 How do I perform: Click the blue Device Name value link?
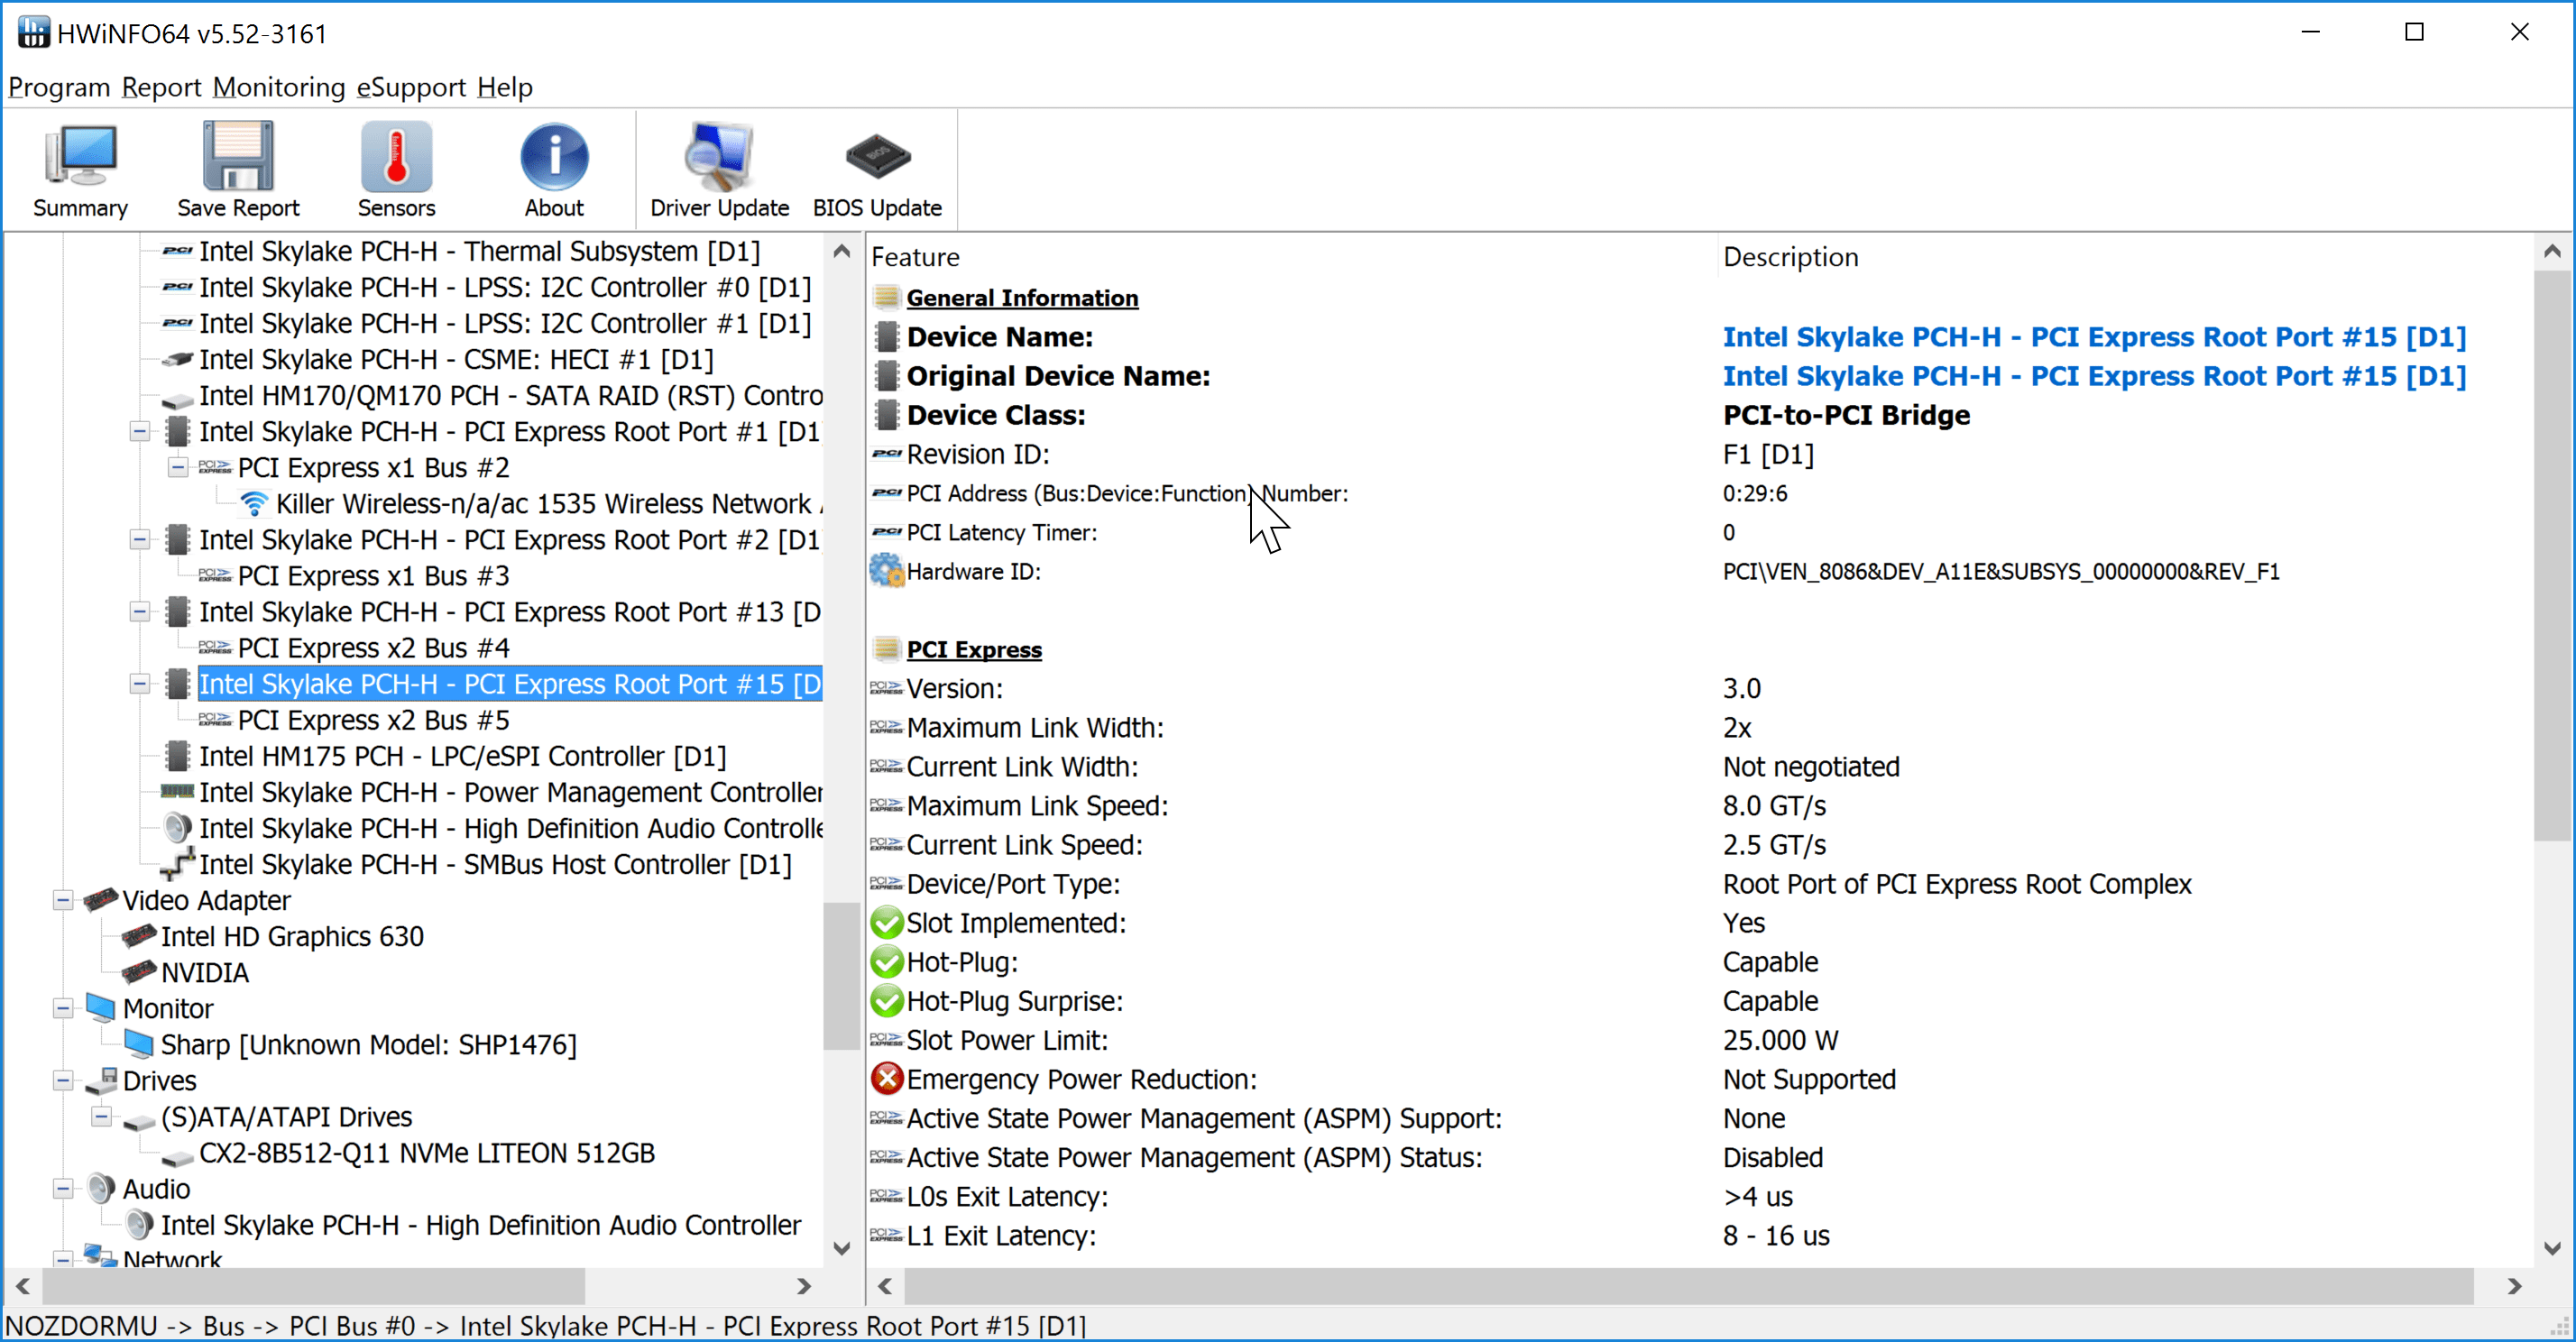click(x=2094, y=337)
